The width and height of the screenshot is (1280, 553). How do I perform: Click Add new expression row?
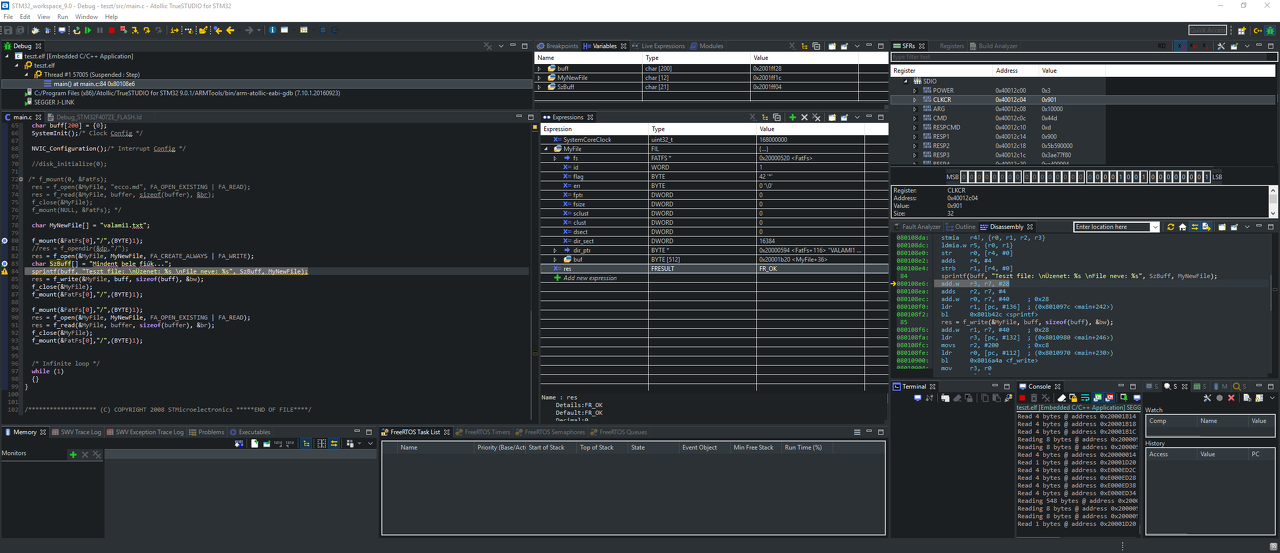(x=587, y=278)
